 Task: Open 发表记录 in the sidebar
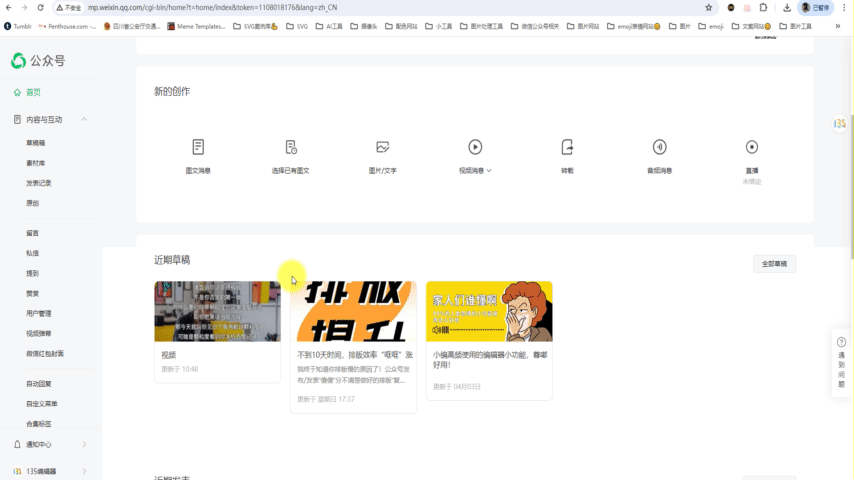[39, 183]
